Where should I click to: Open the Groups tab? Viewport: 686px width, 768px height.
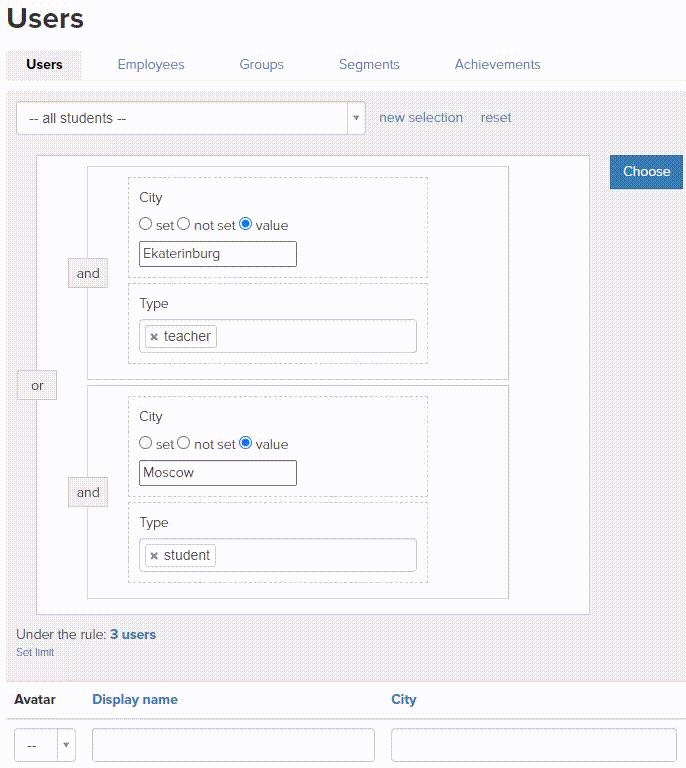click(261, 64)
